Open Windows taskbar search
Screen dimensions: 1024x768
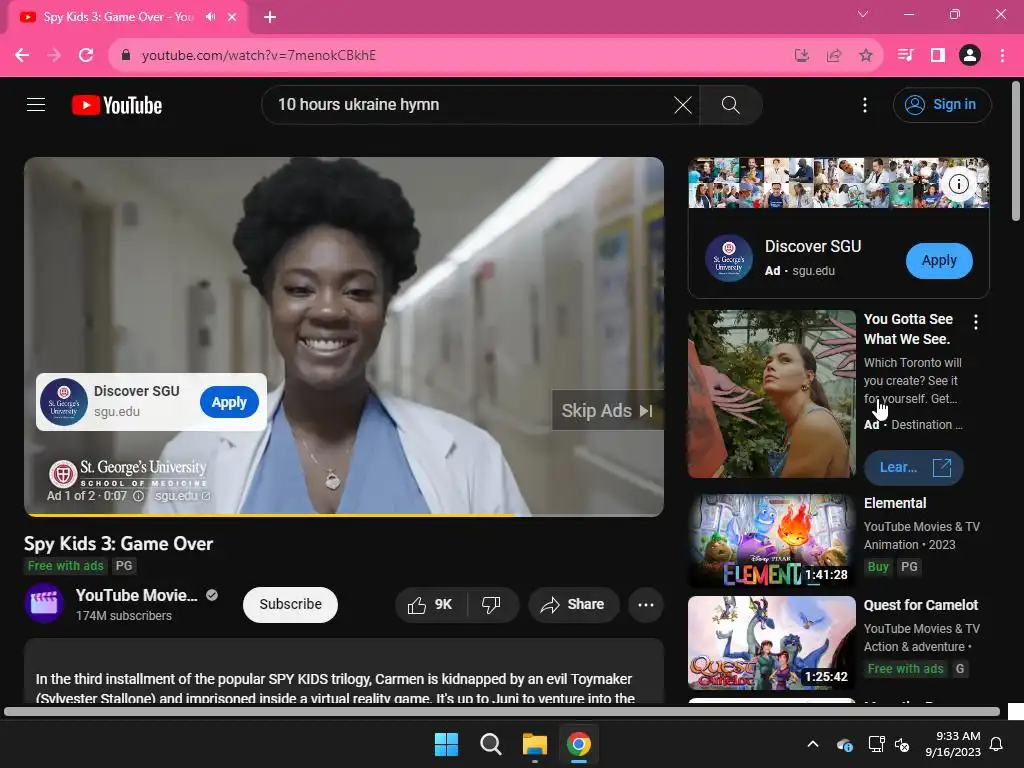tap(490, 744)
